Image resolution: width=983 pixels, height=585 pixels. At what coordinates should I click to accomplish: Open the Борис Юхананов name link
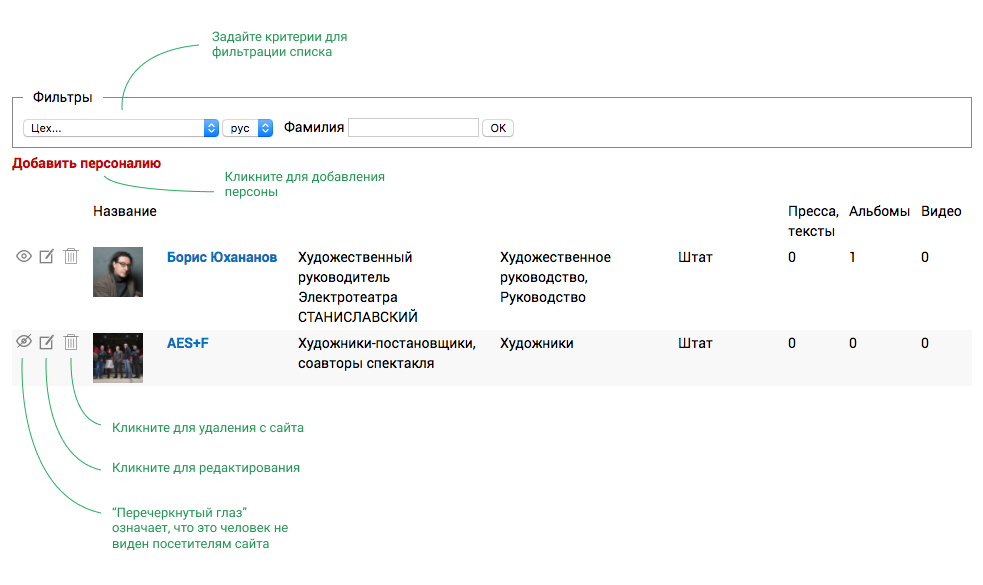(222, 257)
